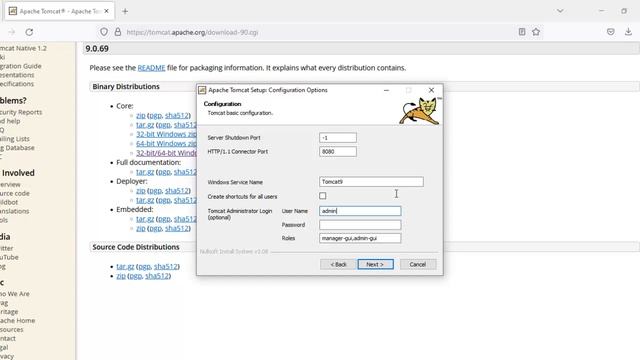Download source code tar.gz
Viewport: 640px width, 360px height.
pyautogui.click(x=125, y=267)
